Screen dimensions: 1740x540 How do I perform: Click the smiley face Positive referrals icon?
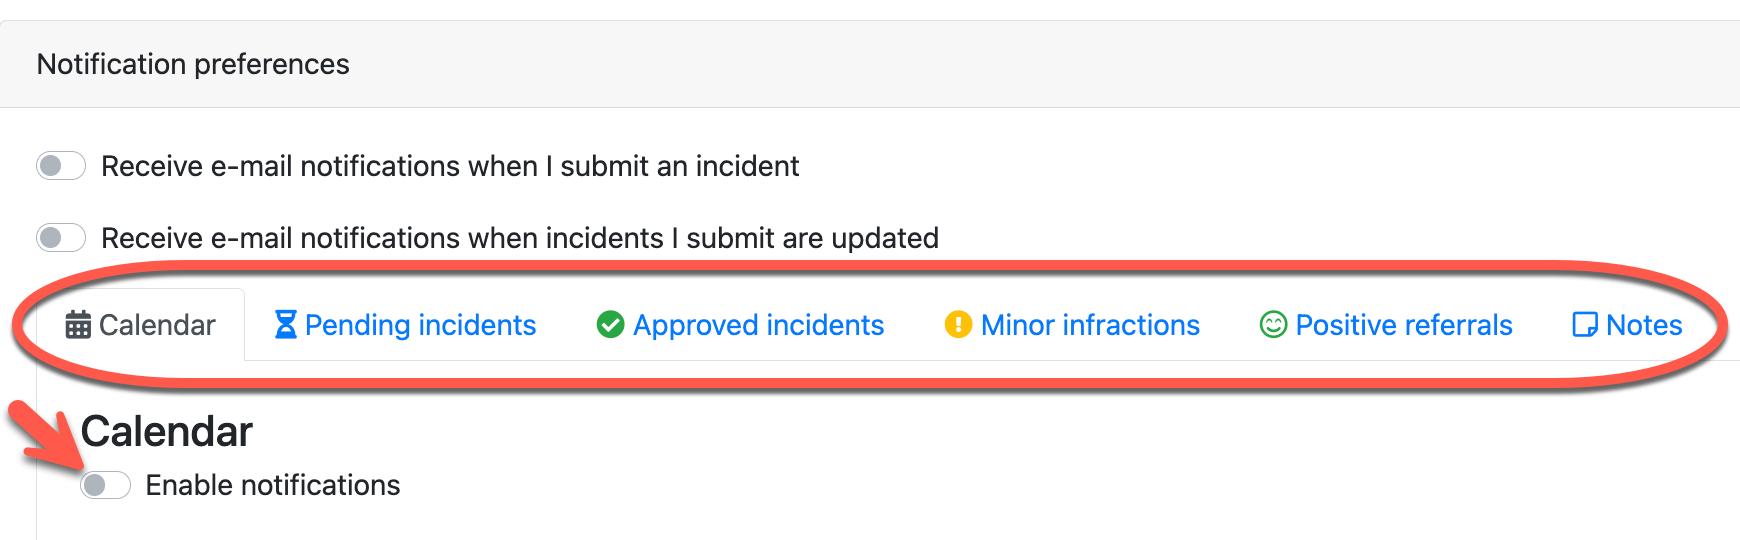(1273, 325)
